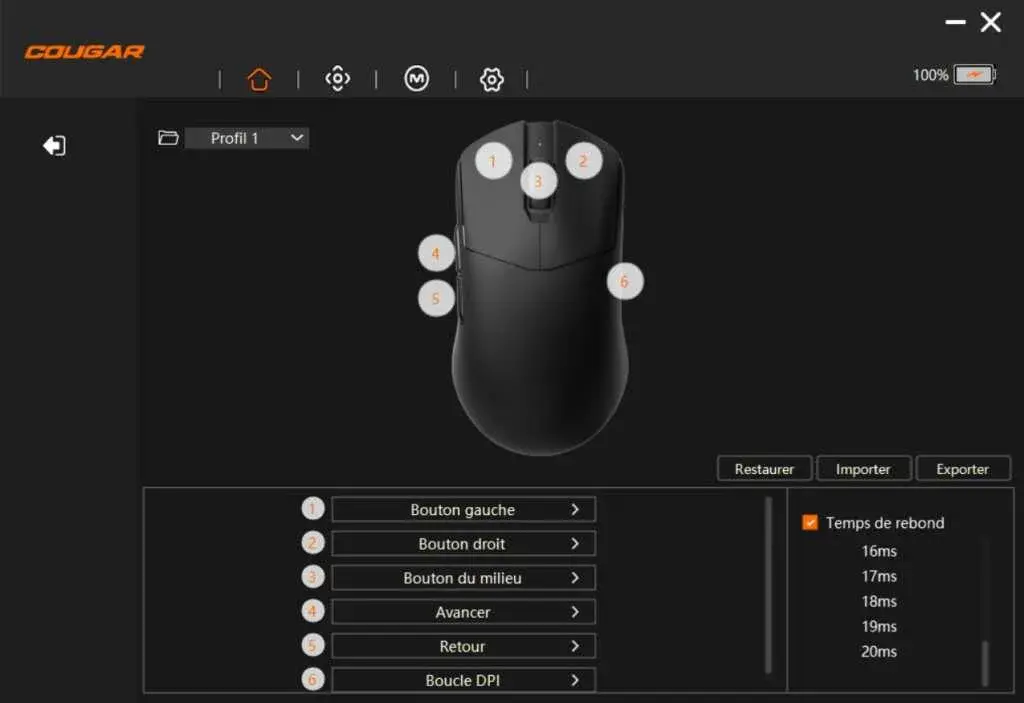Select the sensor performance crosshair icon

tap(337, 79)
